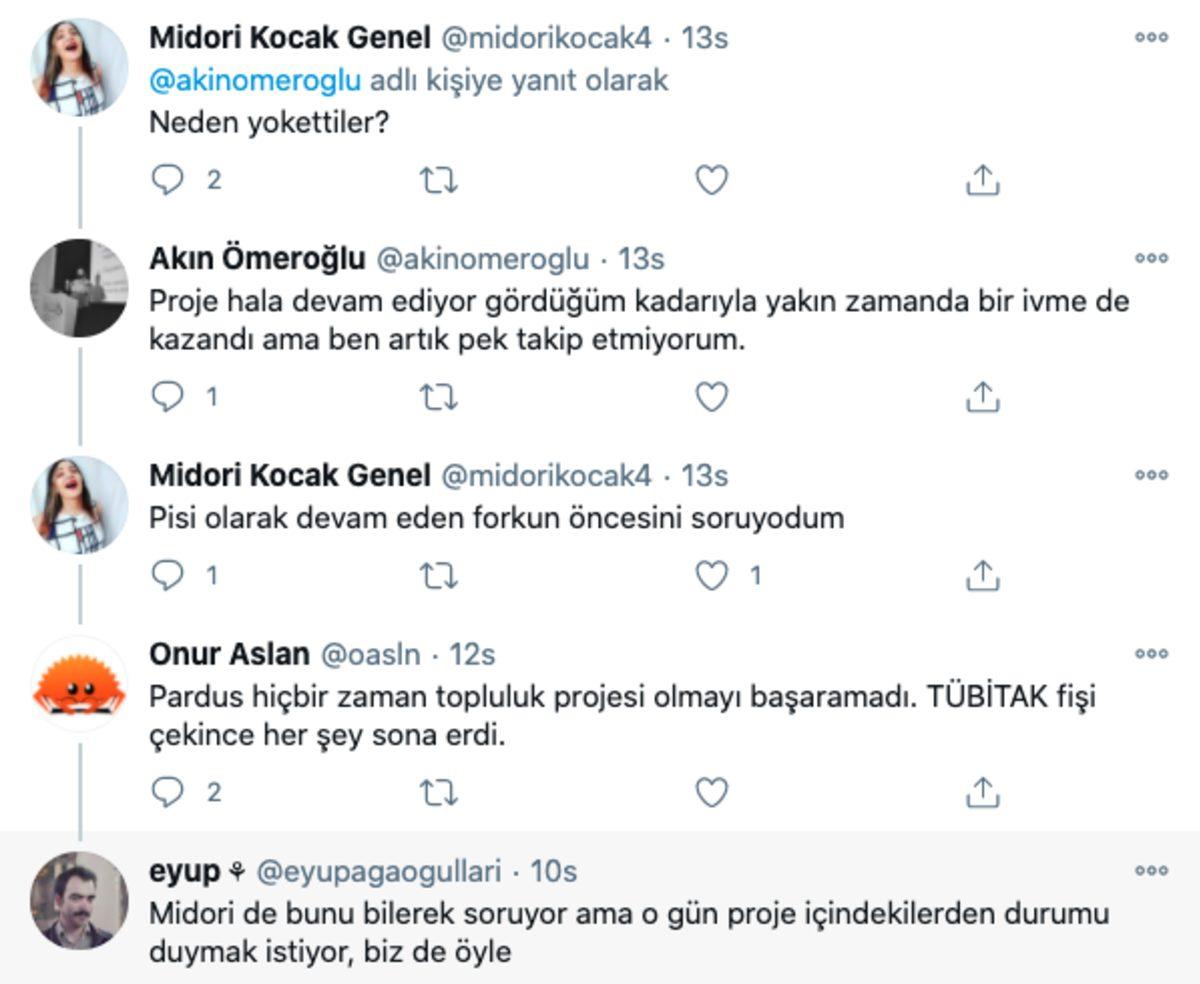This screenshot has height=984, width=1200.
Task: Like the "Pisi olarak devam eden" tweet
Action: click(712, 575)
